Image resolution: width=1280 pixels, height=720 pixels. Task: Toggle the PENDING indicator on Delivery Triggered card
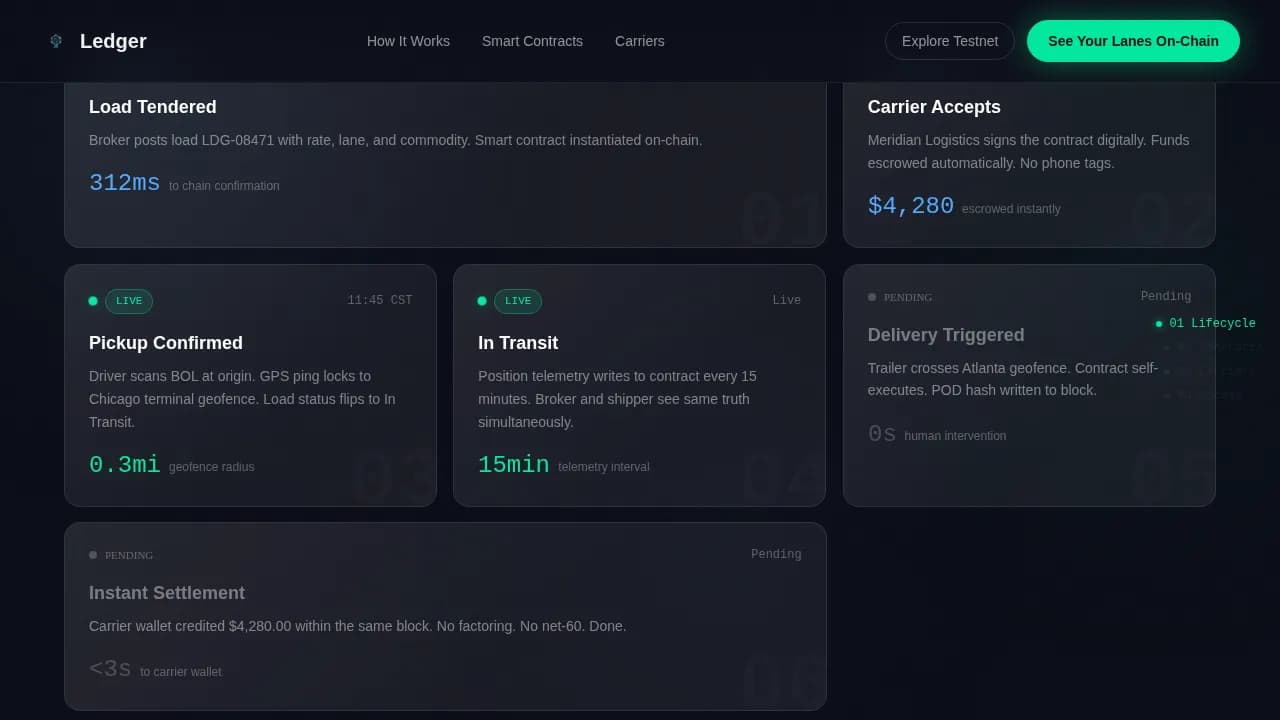(x=905, y=296)
